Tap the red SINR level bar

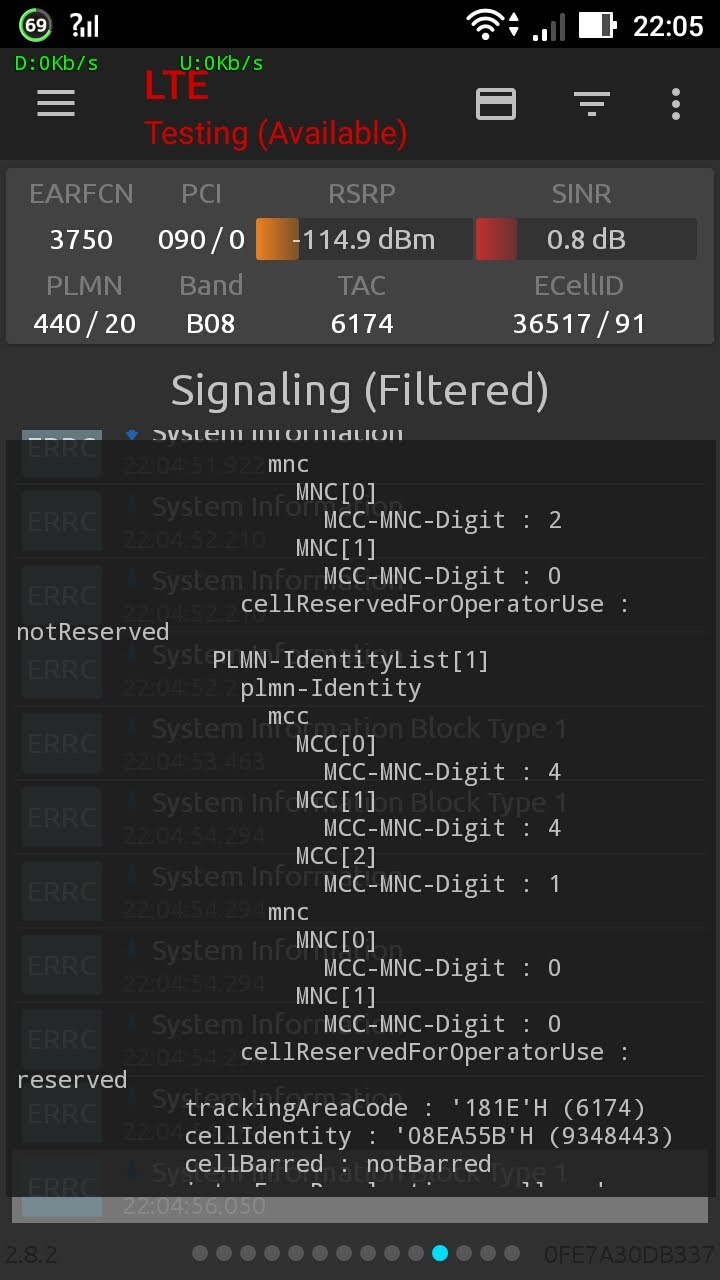pos(496,240)
